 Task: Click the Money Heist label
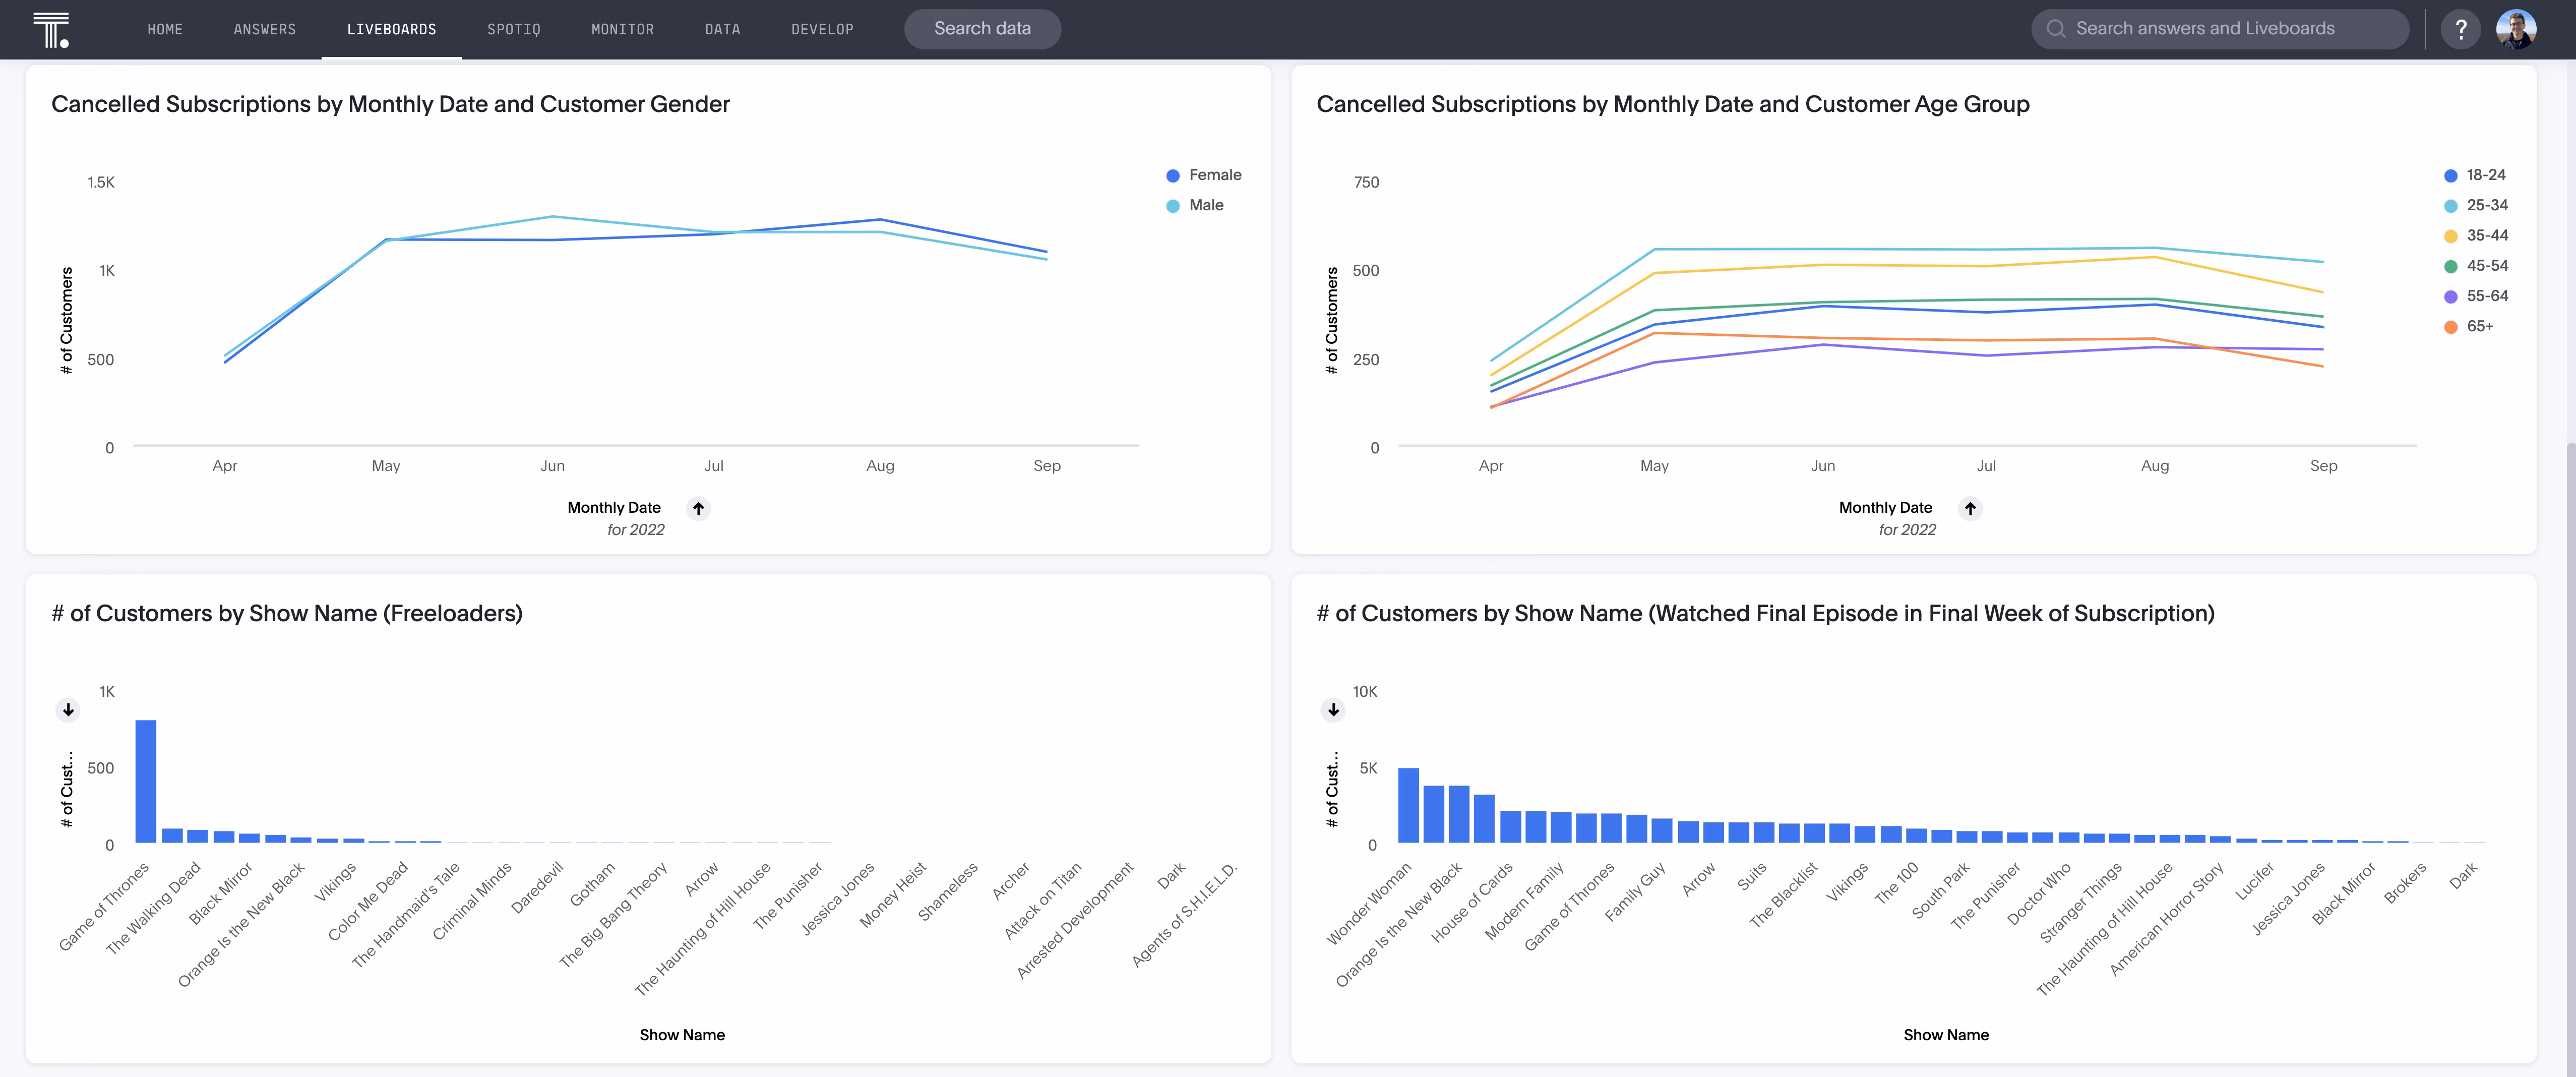point(893,894)
